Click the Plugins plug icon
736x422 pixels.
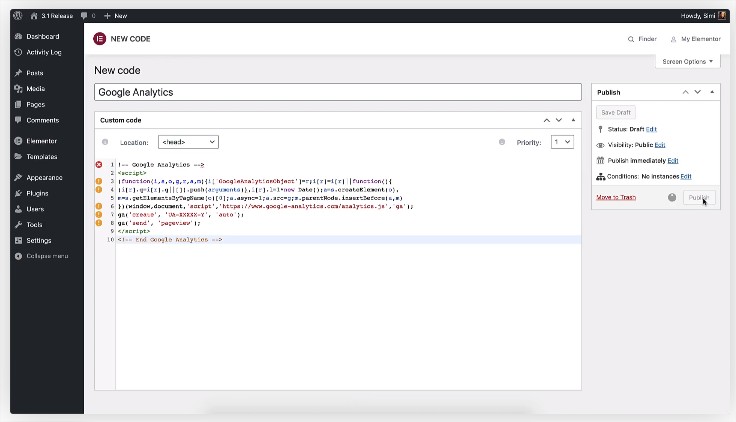18,193
